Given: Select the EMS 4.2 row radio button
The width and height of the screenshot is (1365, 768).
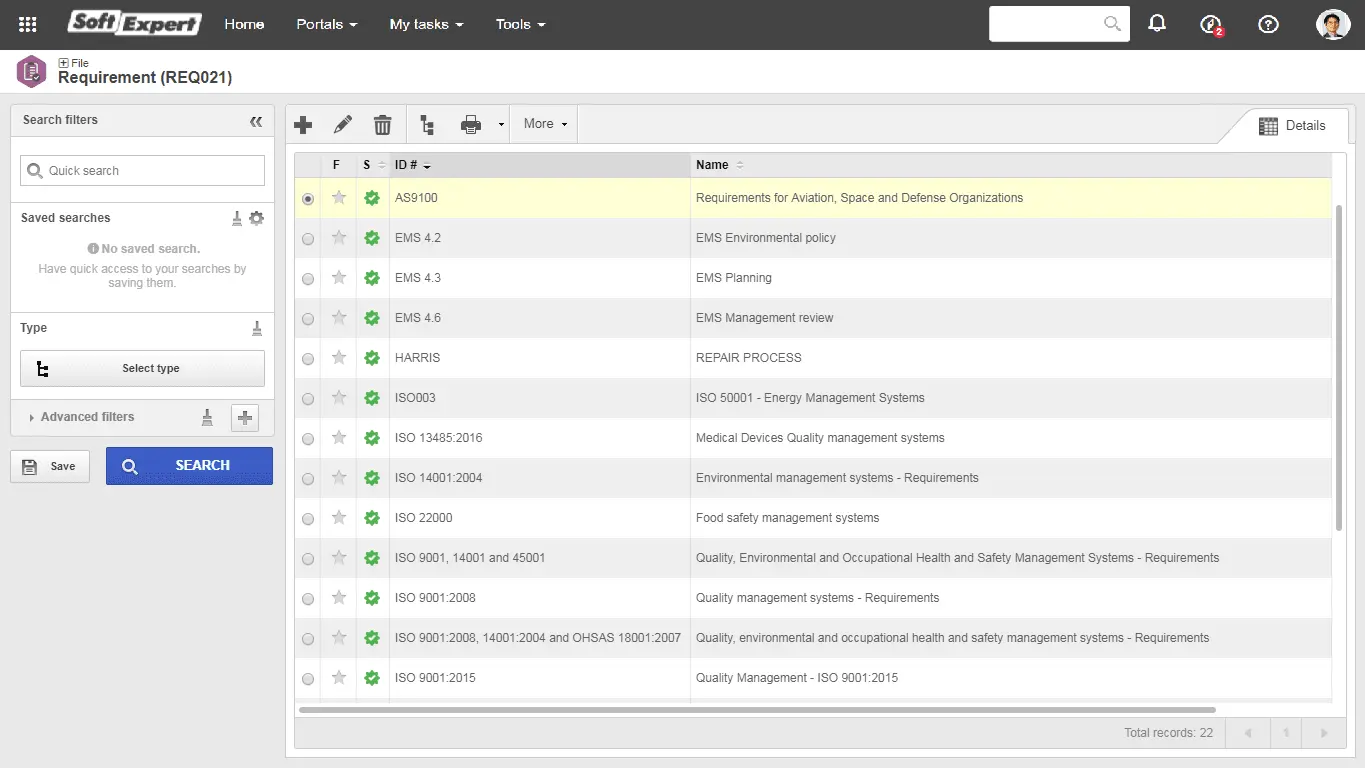Looking at the screenshot, I should (308, 239).
